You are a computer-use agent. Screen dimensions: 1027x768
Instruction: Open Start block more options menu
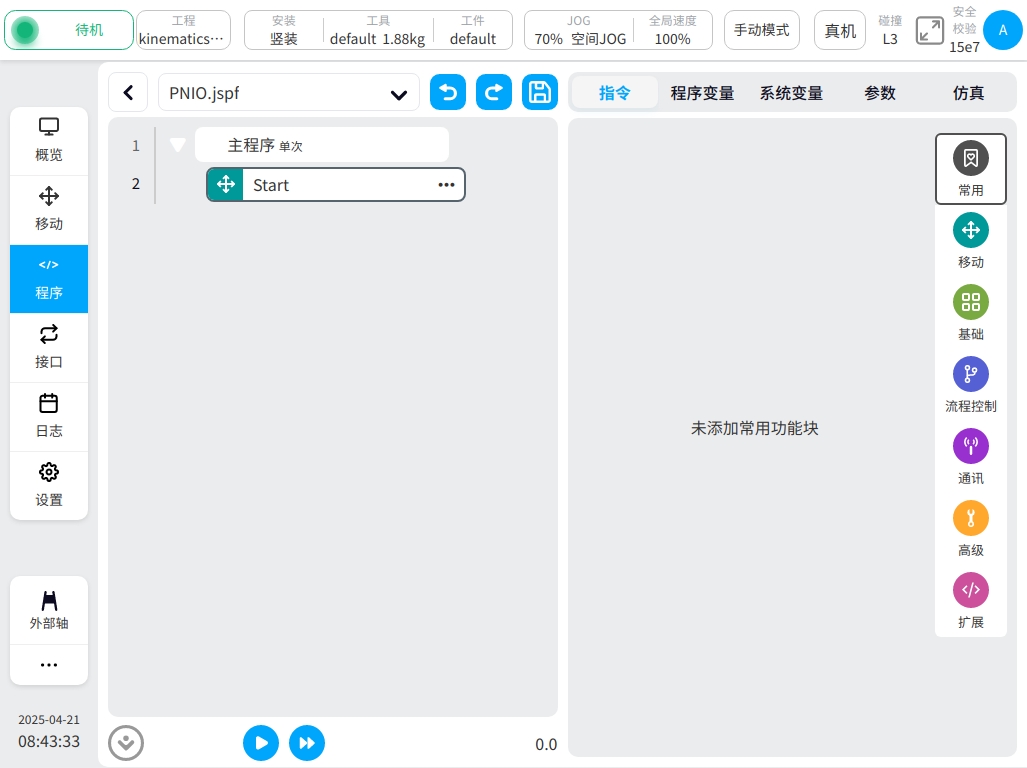(446, 185)
